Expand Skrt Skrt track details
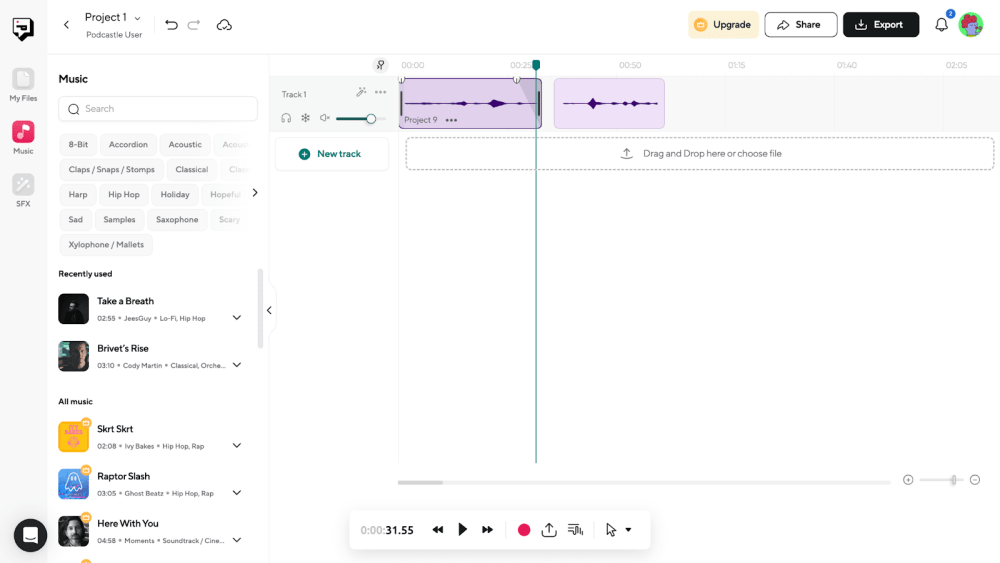Image resolution: width=1000 pixels, height=563 pixels. [237, 445]
